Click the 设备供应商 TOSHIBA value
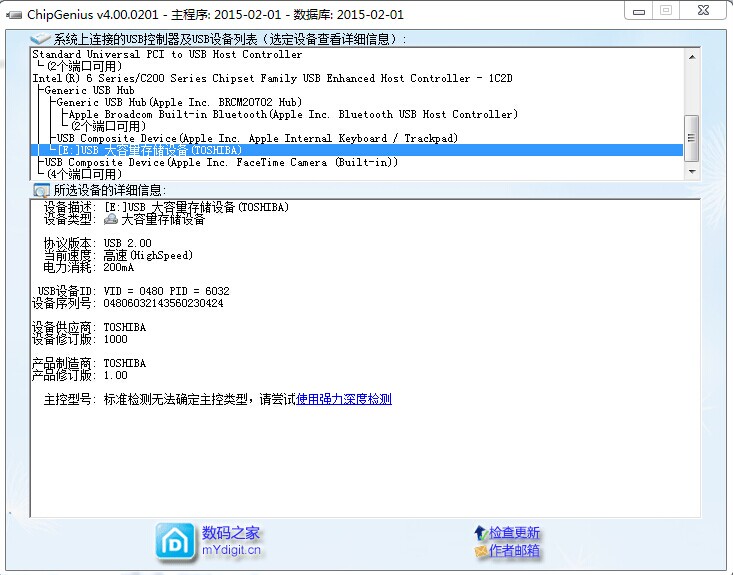733x575 pixels. point(125,327)
